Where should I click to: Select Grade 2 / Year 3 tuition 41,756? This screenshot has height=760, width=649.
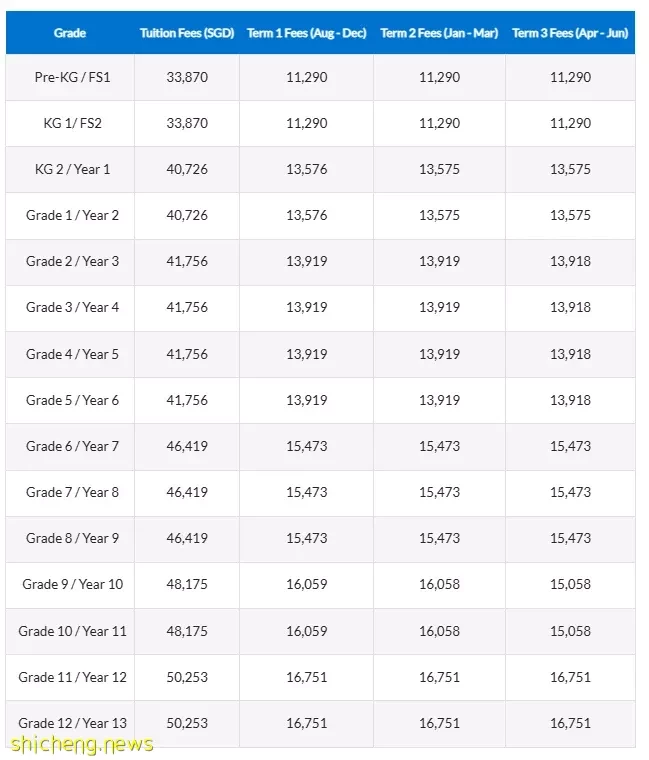click(187, 261)
